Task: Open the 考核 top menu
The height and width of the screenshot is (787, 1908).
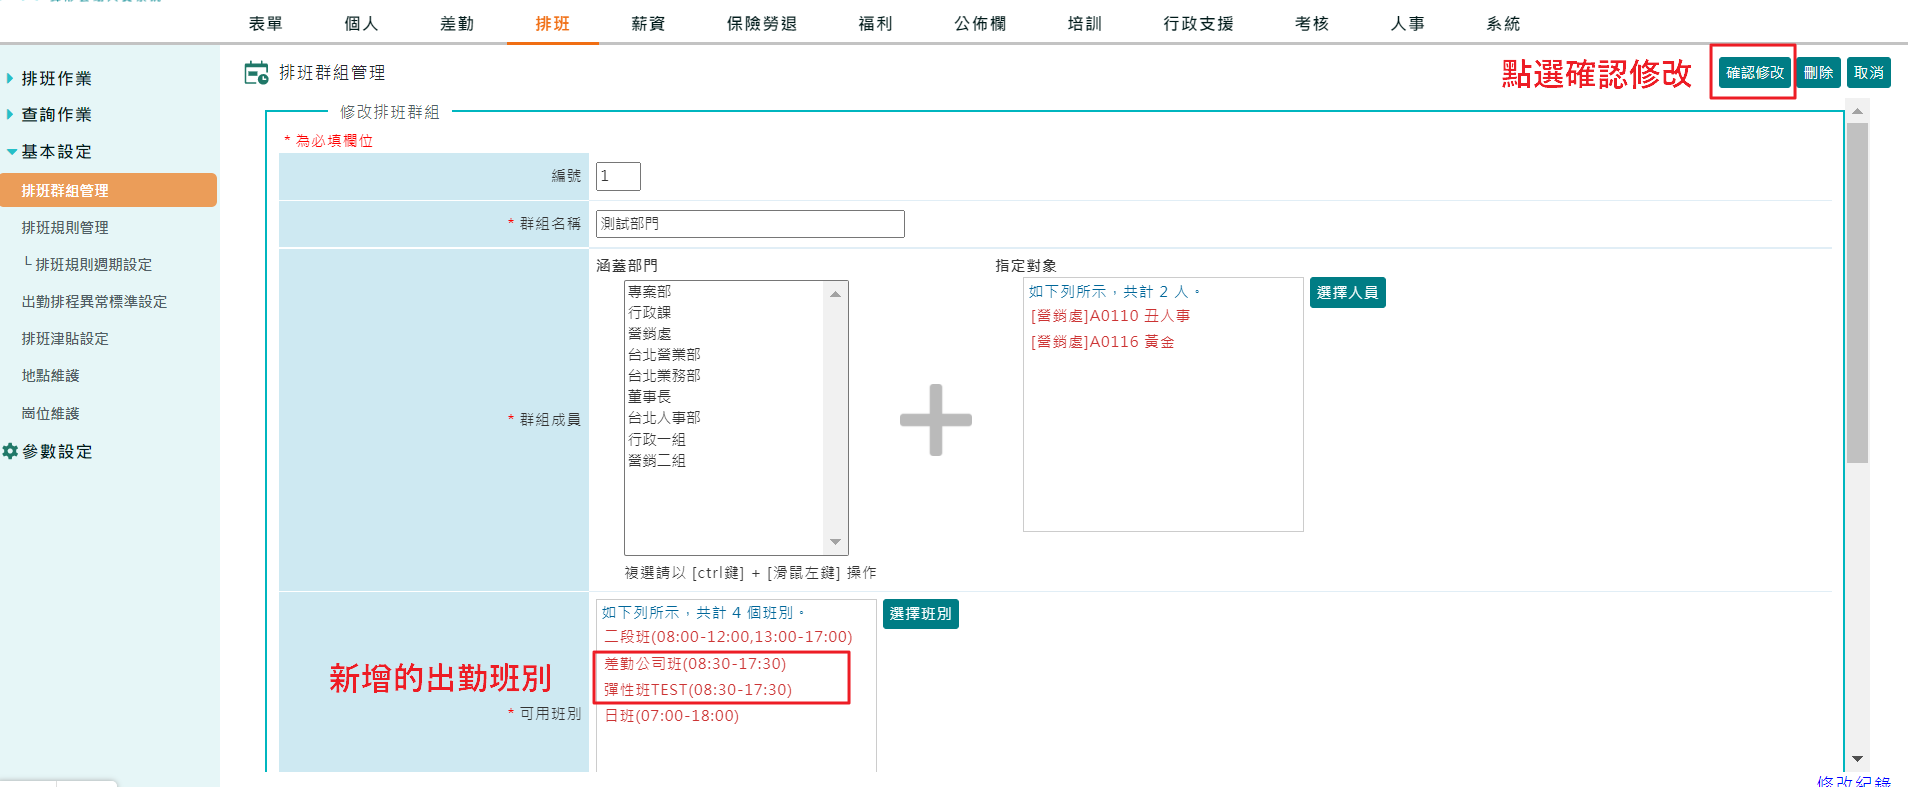Action: 1312,23
